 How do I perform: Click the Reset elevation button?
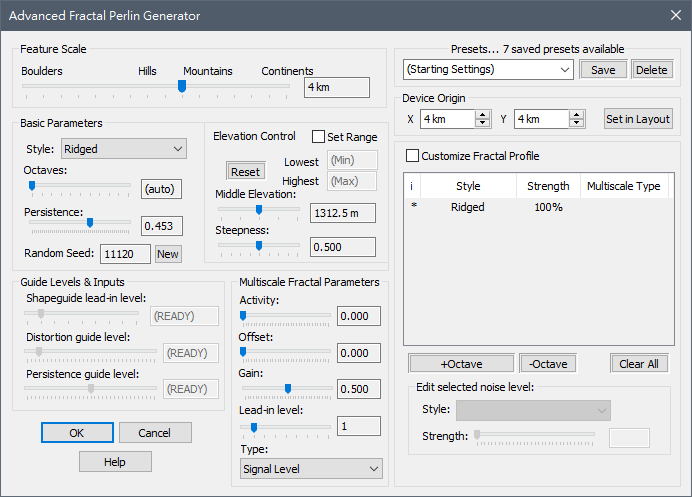245,172
